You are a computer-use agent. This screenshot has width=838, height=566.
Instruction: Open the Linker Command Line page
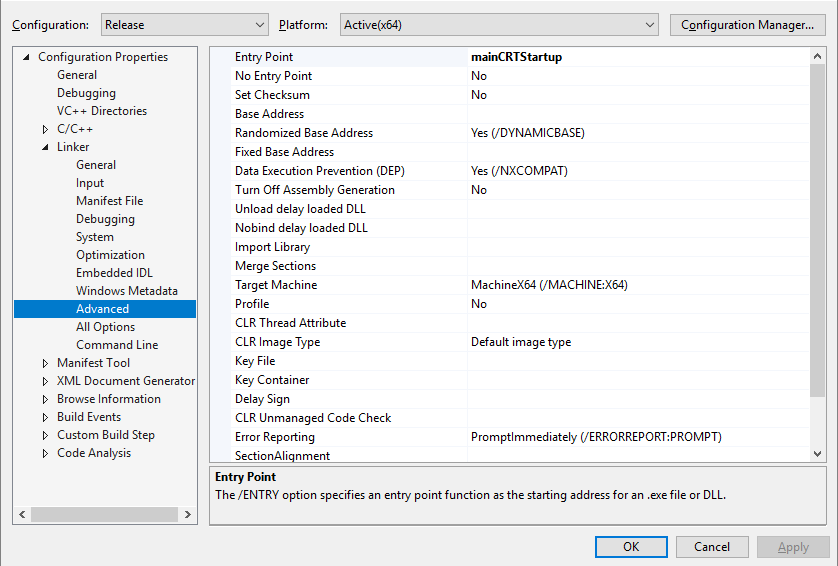(x=117, y=345)
